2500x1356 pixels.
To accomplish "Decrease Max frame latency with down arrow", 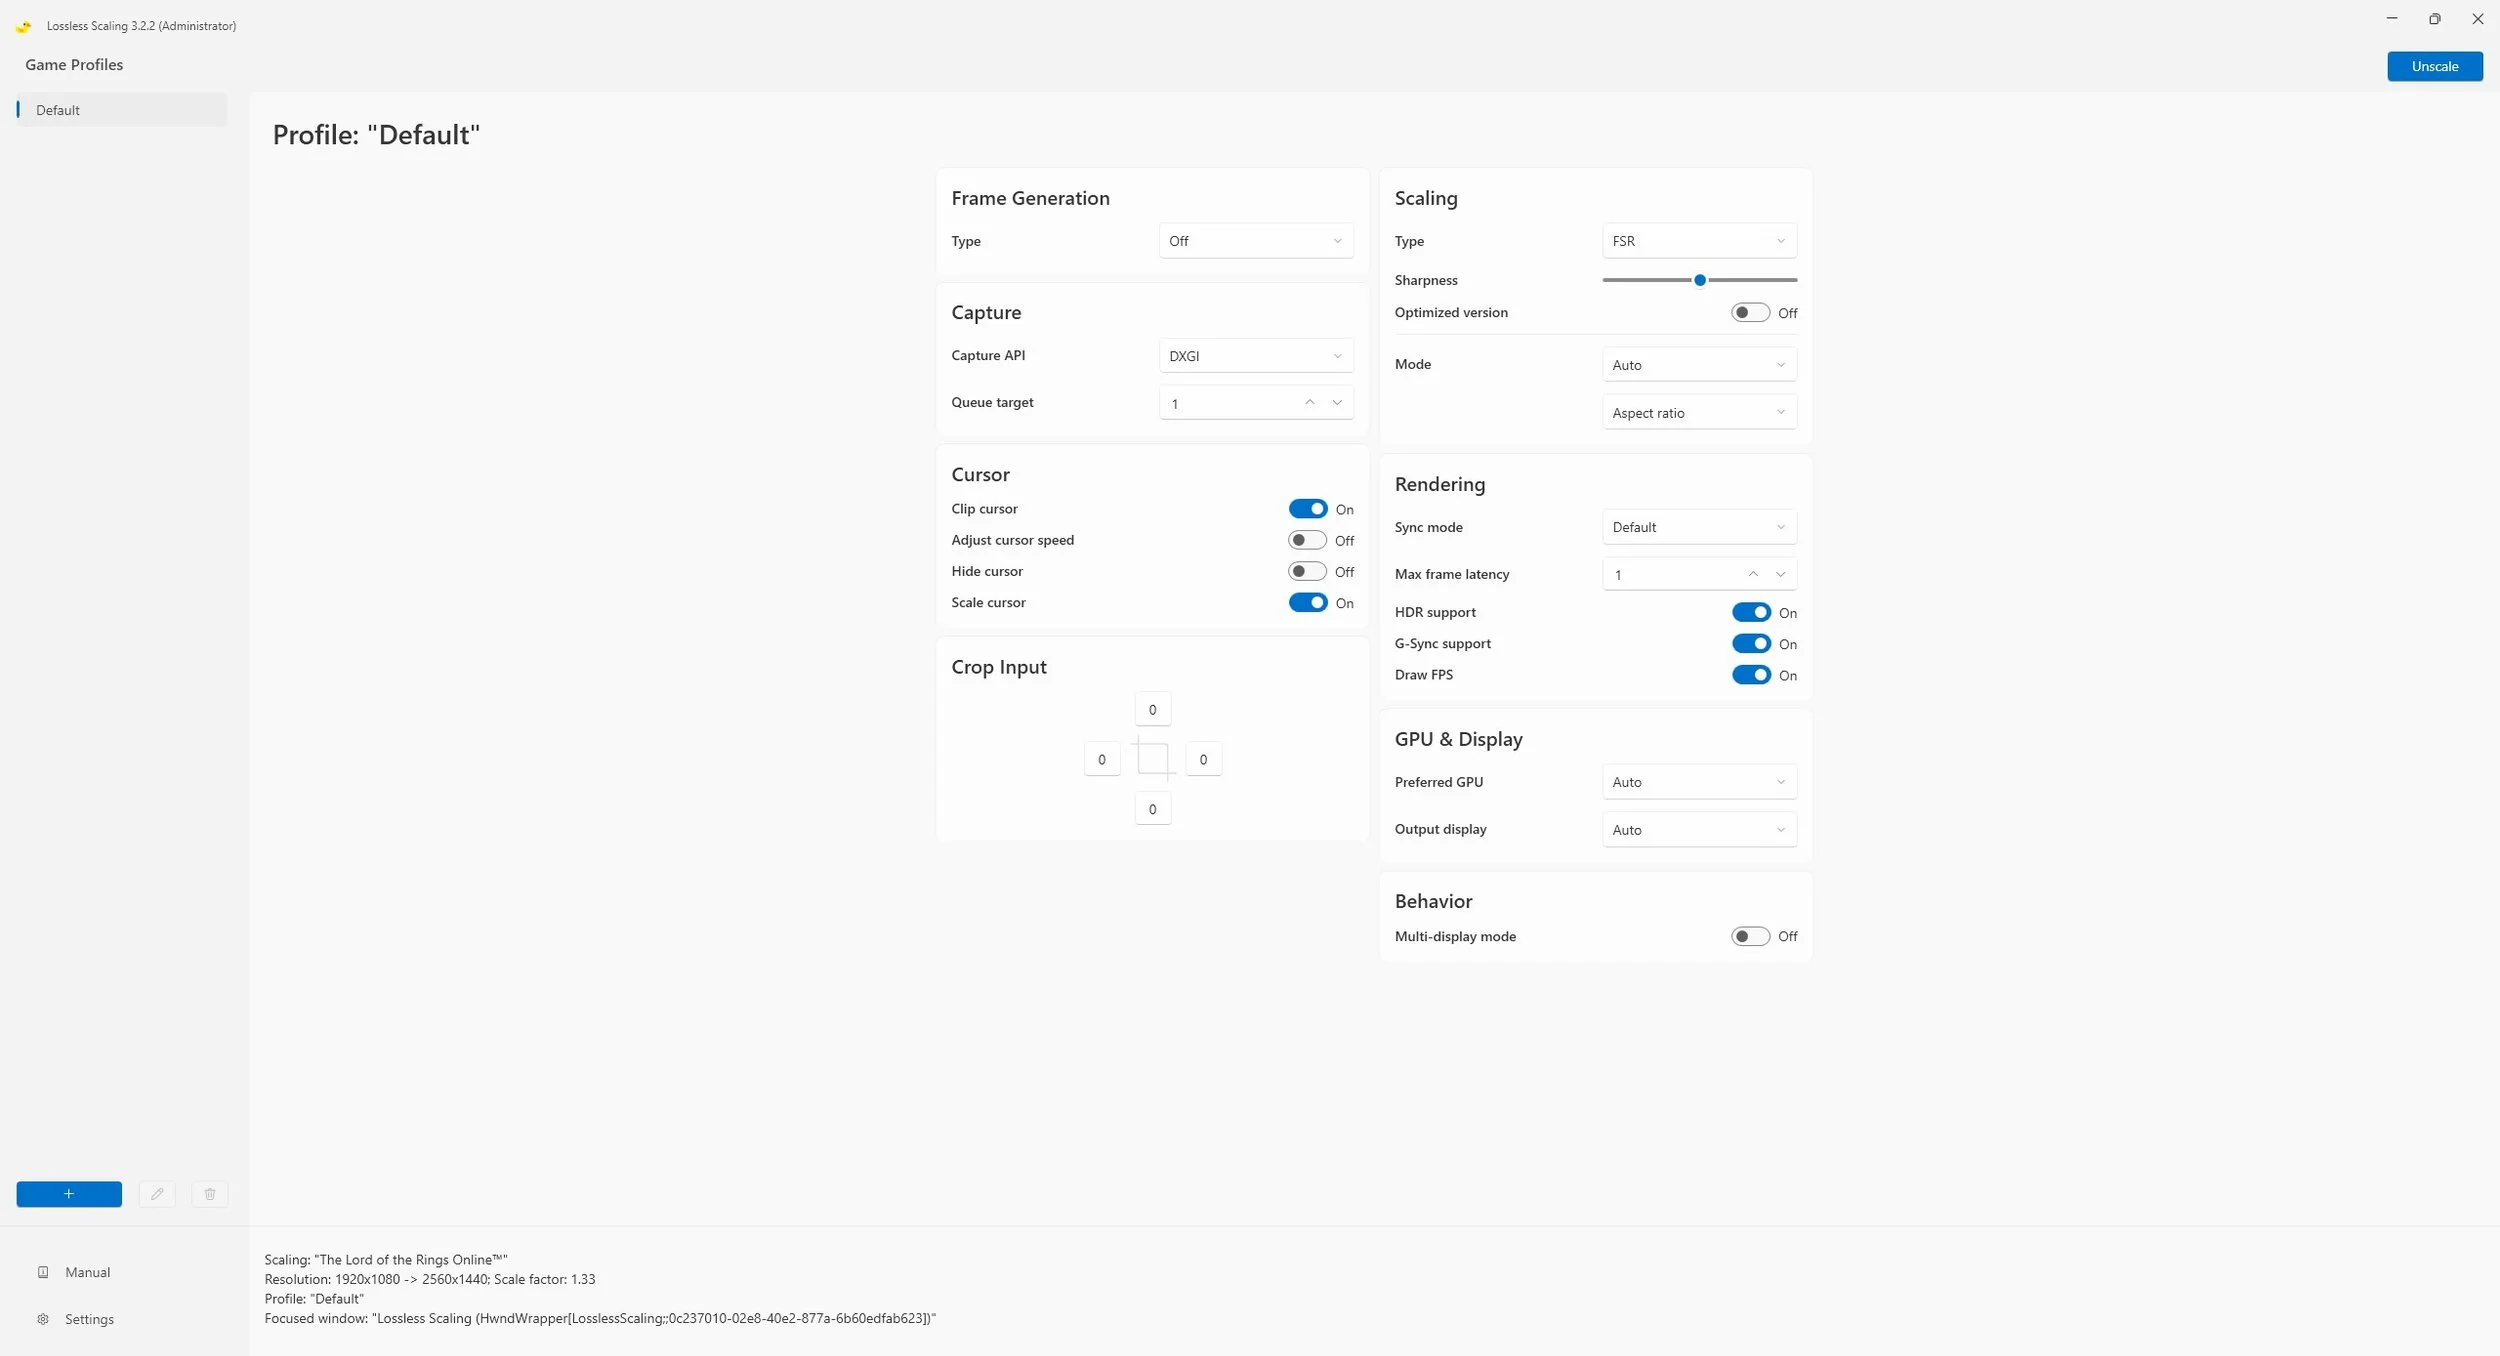I will click(1780, 574).
